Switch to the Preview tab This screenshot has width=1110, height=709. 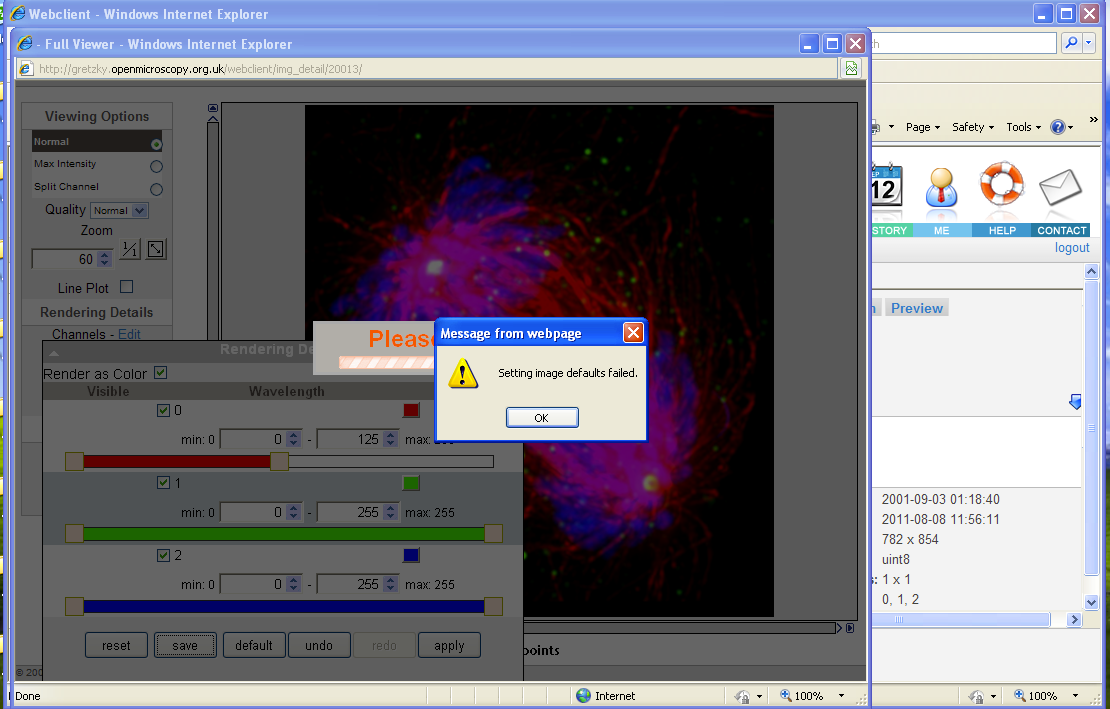(x=917, y=308)
